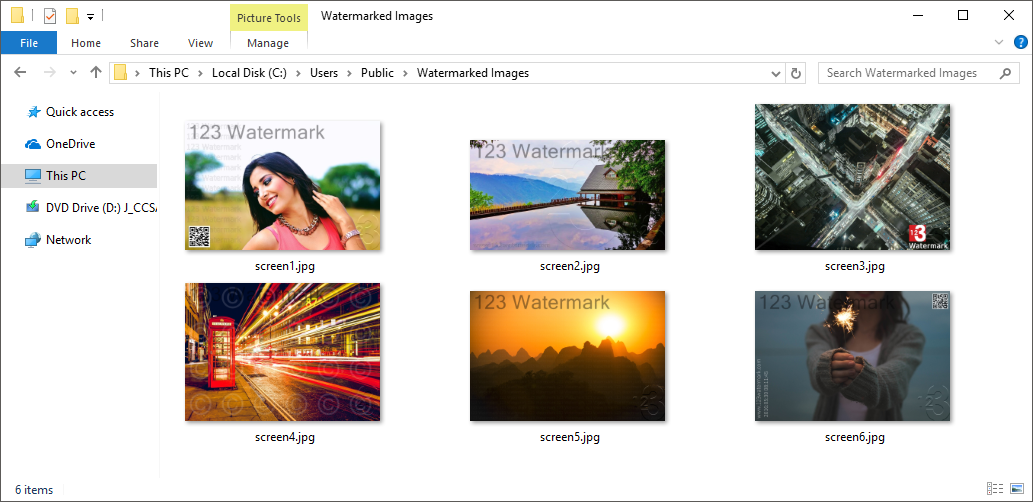The width and height of the screenshot is (1033, 502).
Task: Select Quick access in navigation pane
Action: click(80, 112)
